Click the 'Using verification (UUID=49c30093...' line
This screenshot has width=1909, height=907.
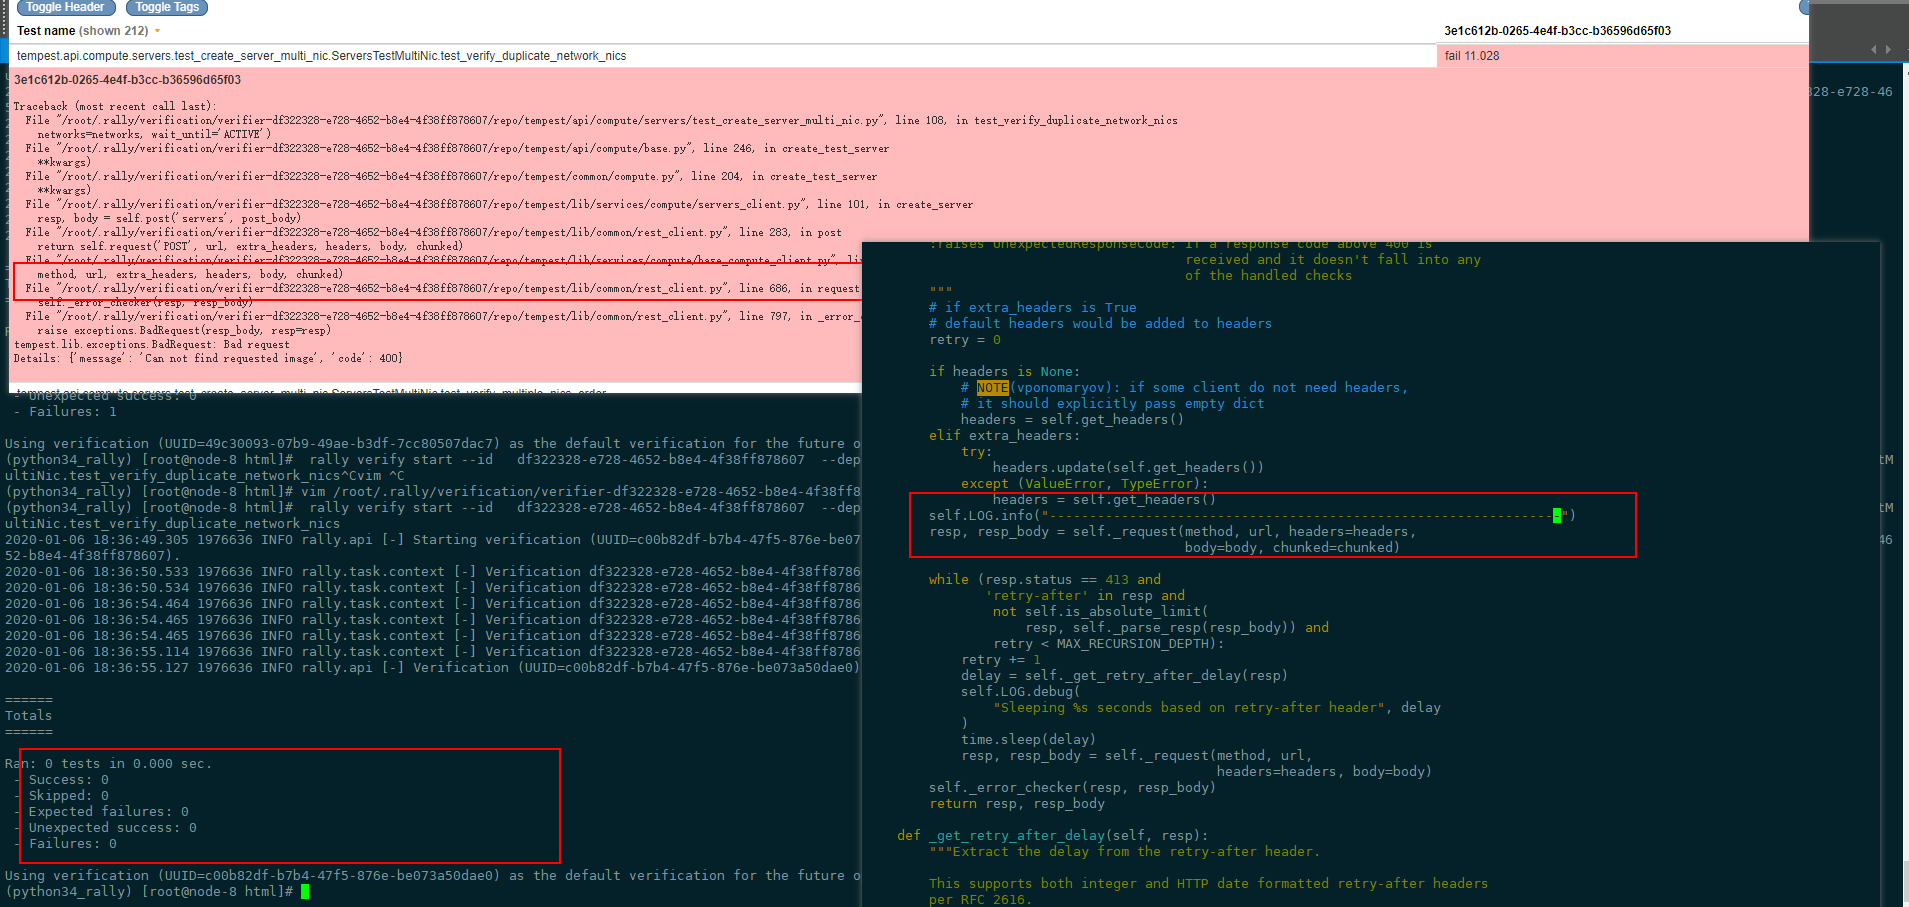[x=432, y=443]
